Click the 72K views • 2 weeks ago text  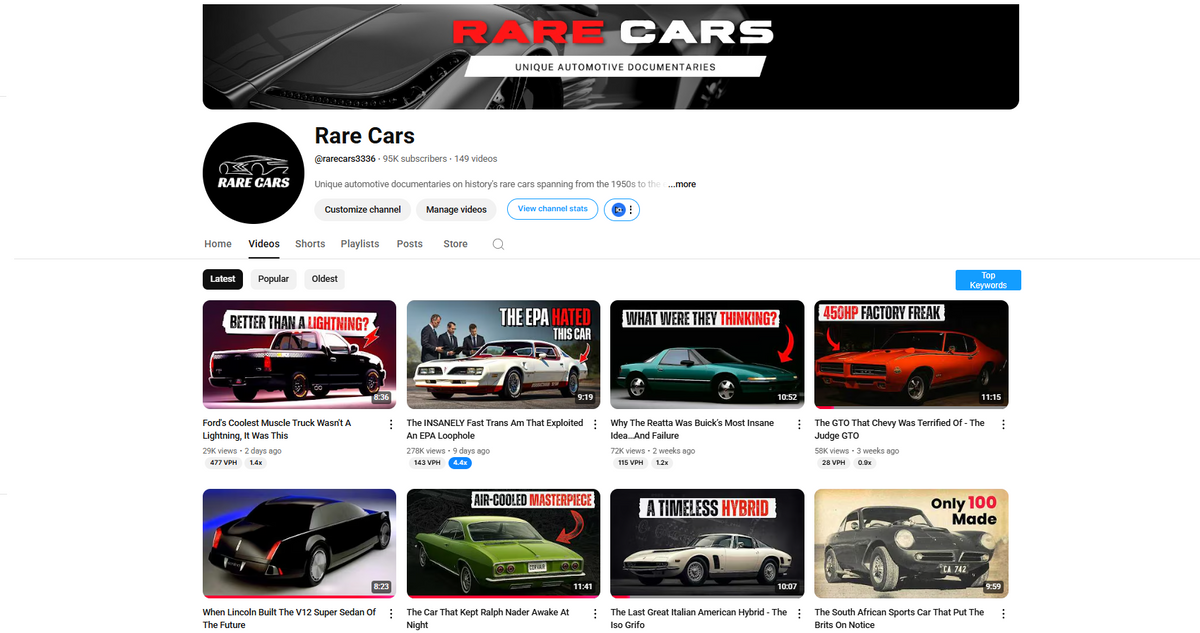(653, 451)
